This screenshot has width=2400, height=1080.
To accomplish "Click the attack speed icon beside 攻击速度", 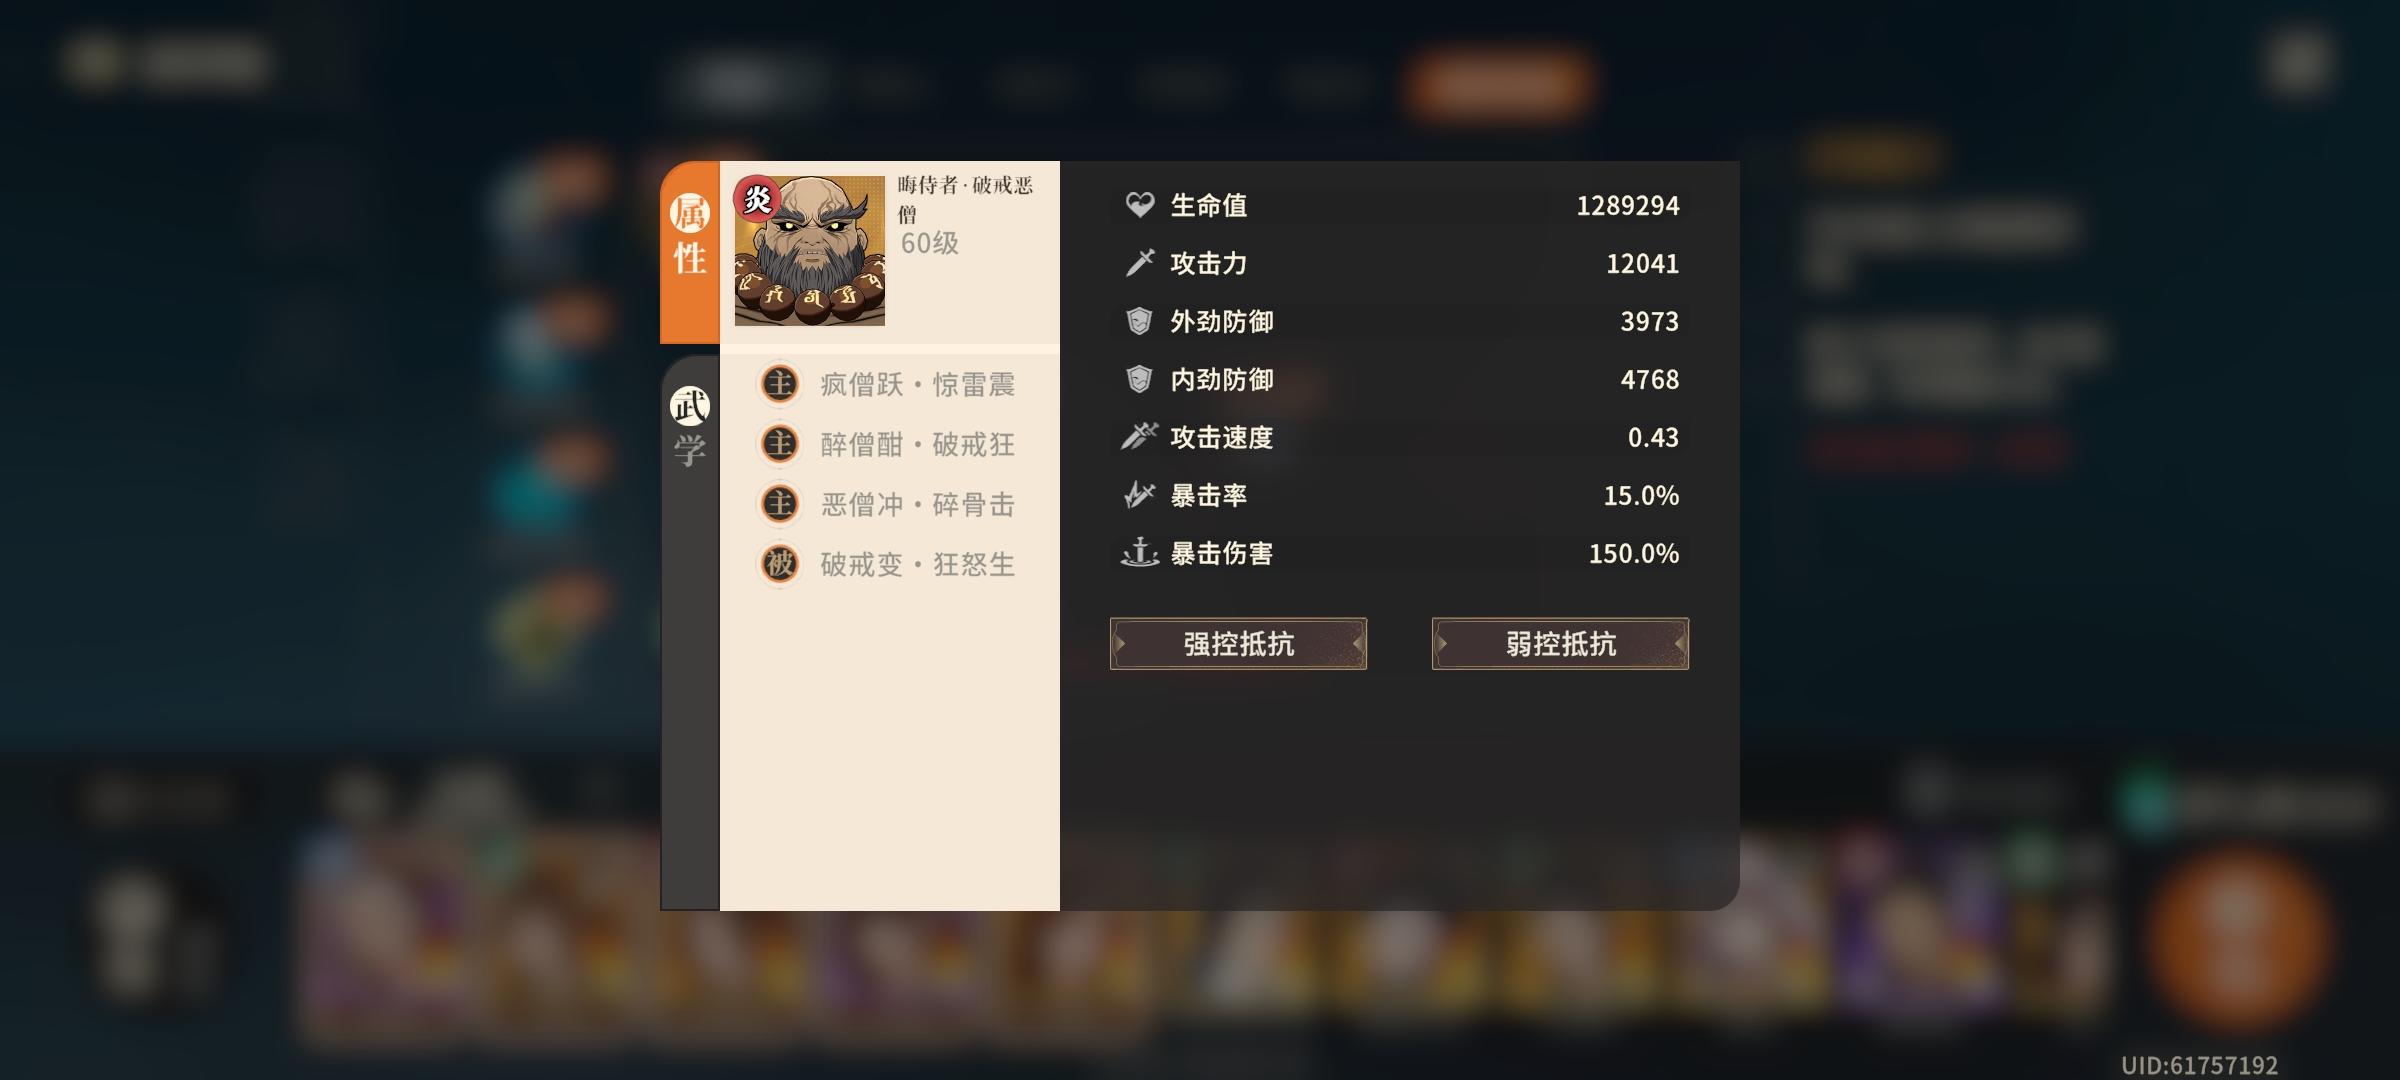I will (x=1140, y=437).
